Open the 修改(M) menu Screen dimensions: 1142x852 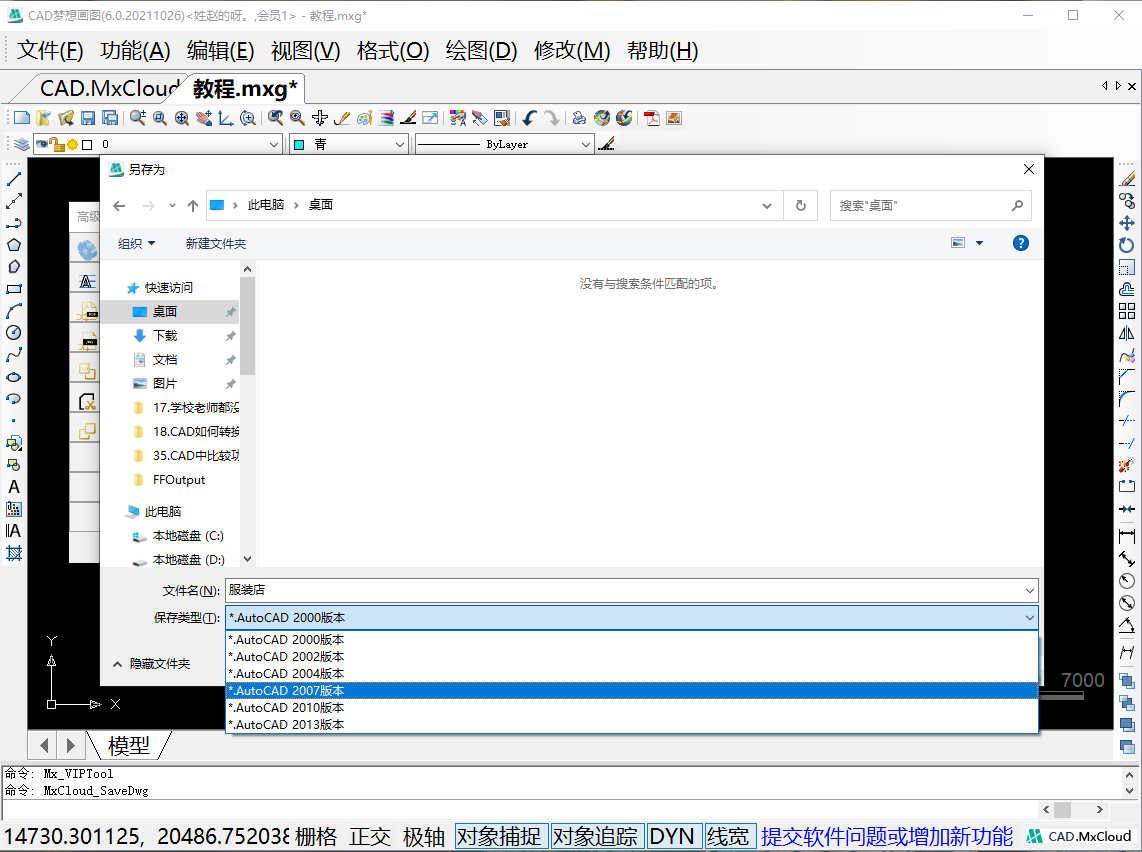(572, 50)
